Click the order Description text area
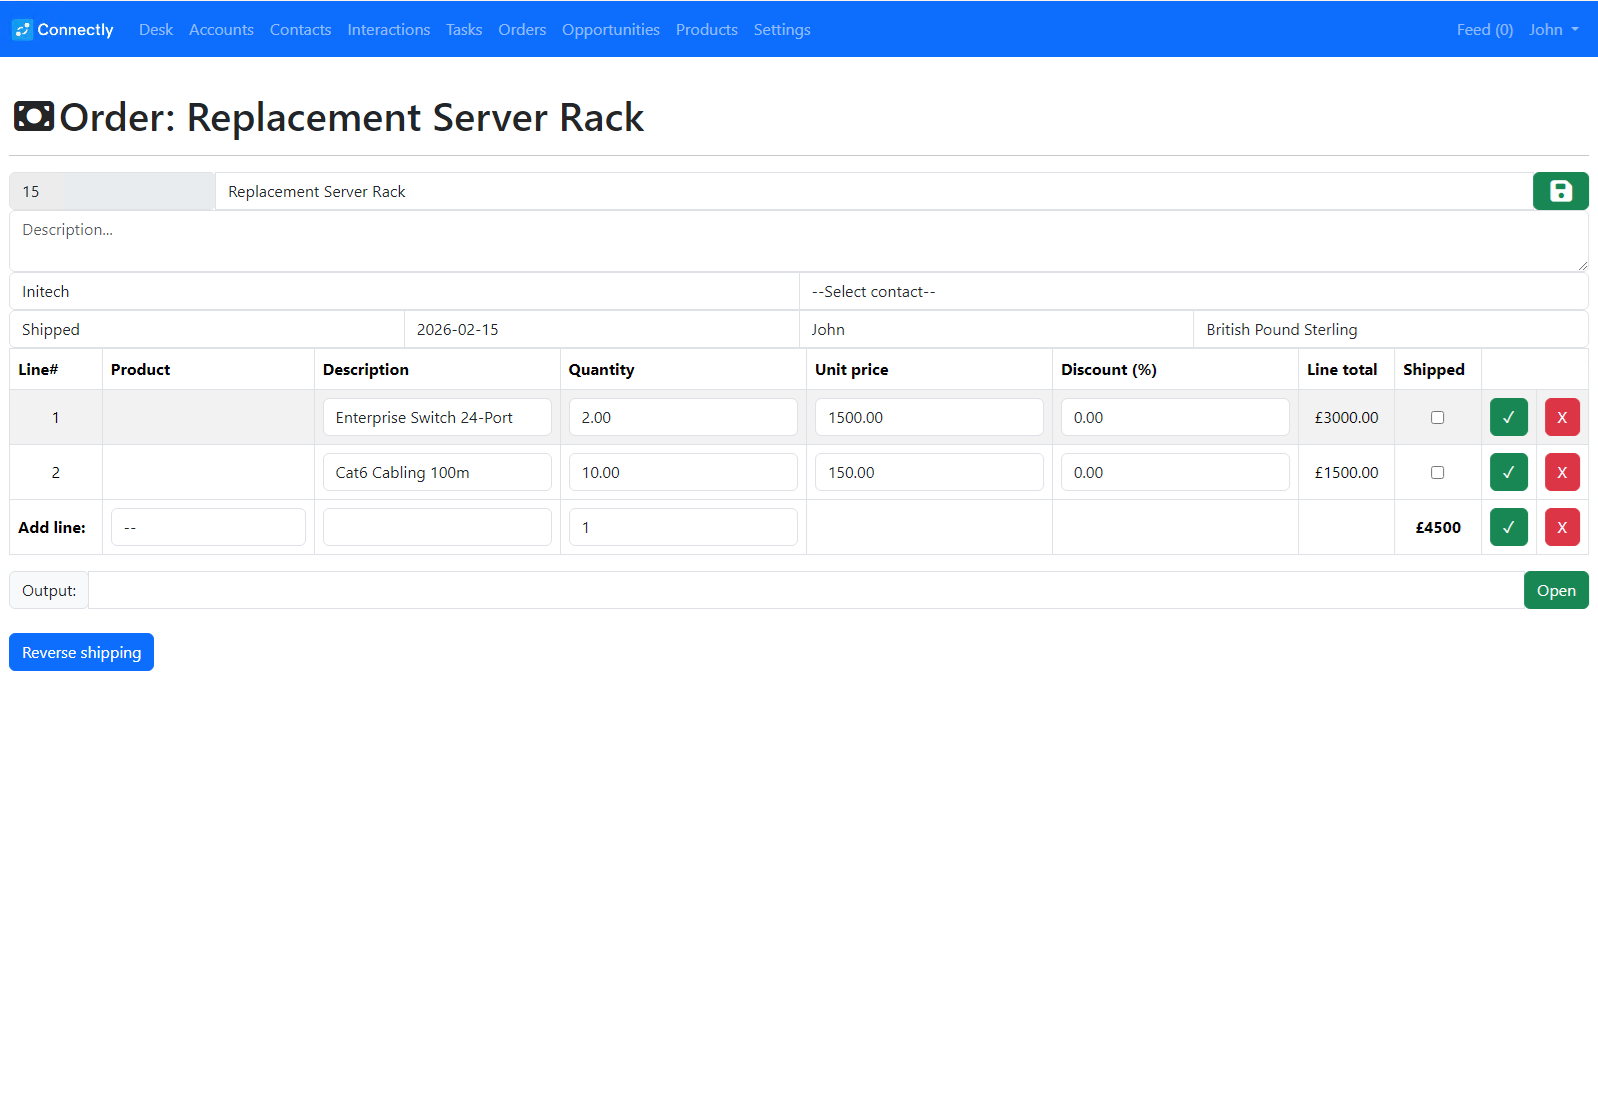 798,241
